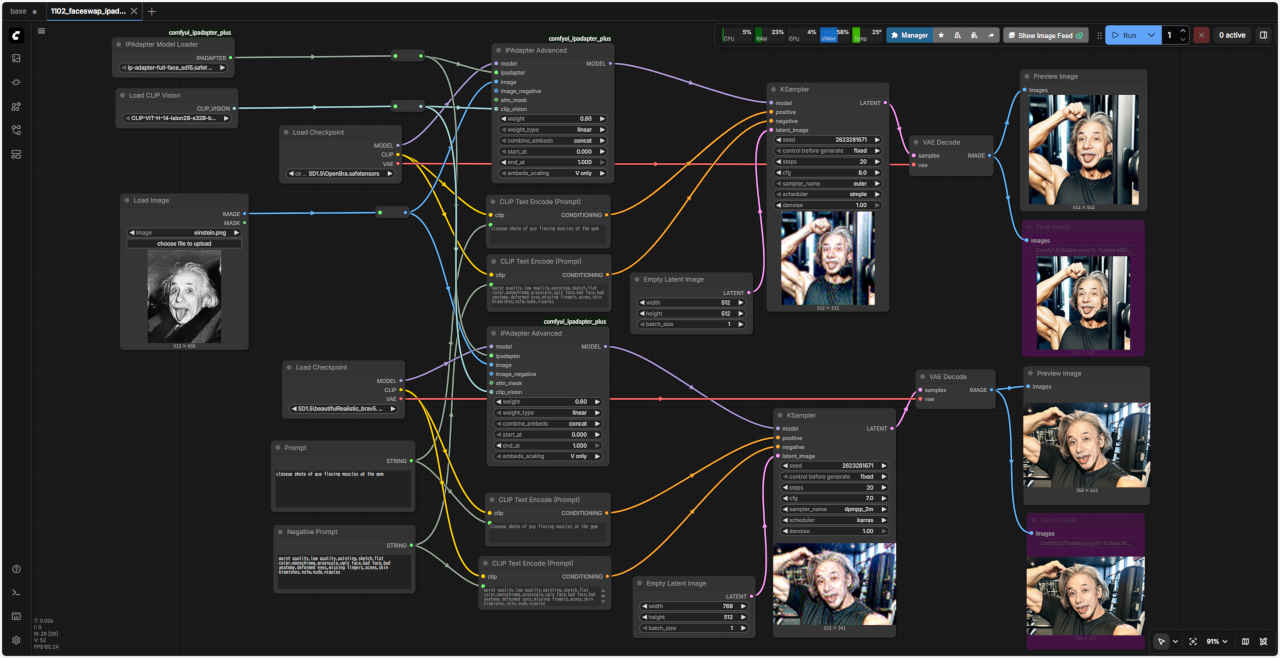The height and width of the screenshot is (658, 1280).
Task: Toggle the side panel layout icon top right
Action: pos(1263,35)
